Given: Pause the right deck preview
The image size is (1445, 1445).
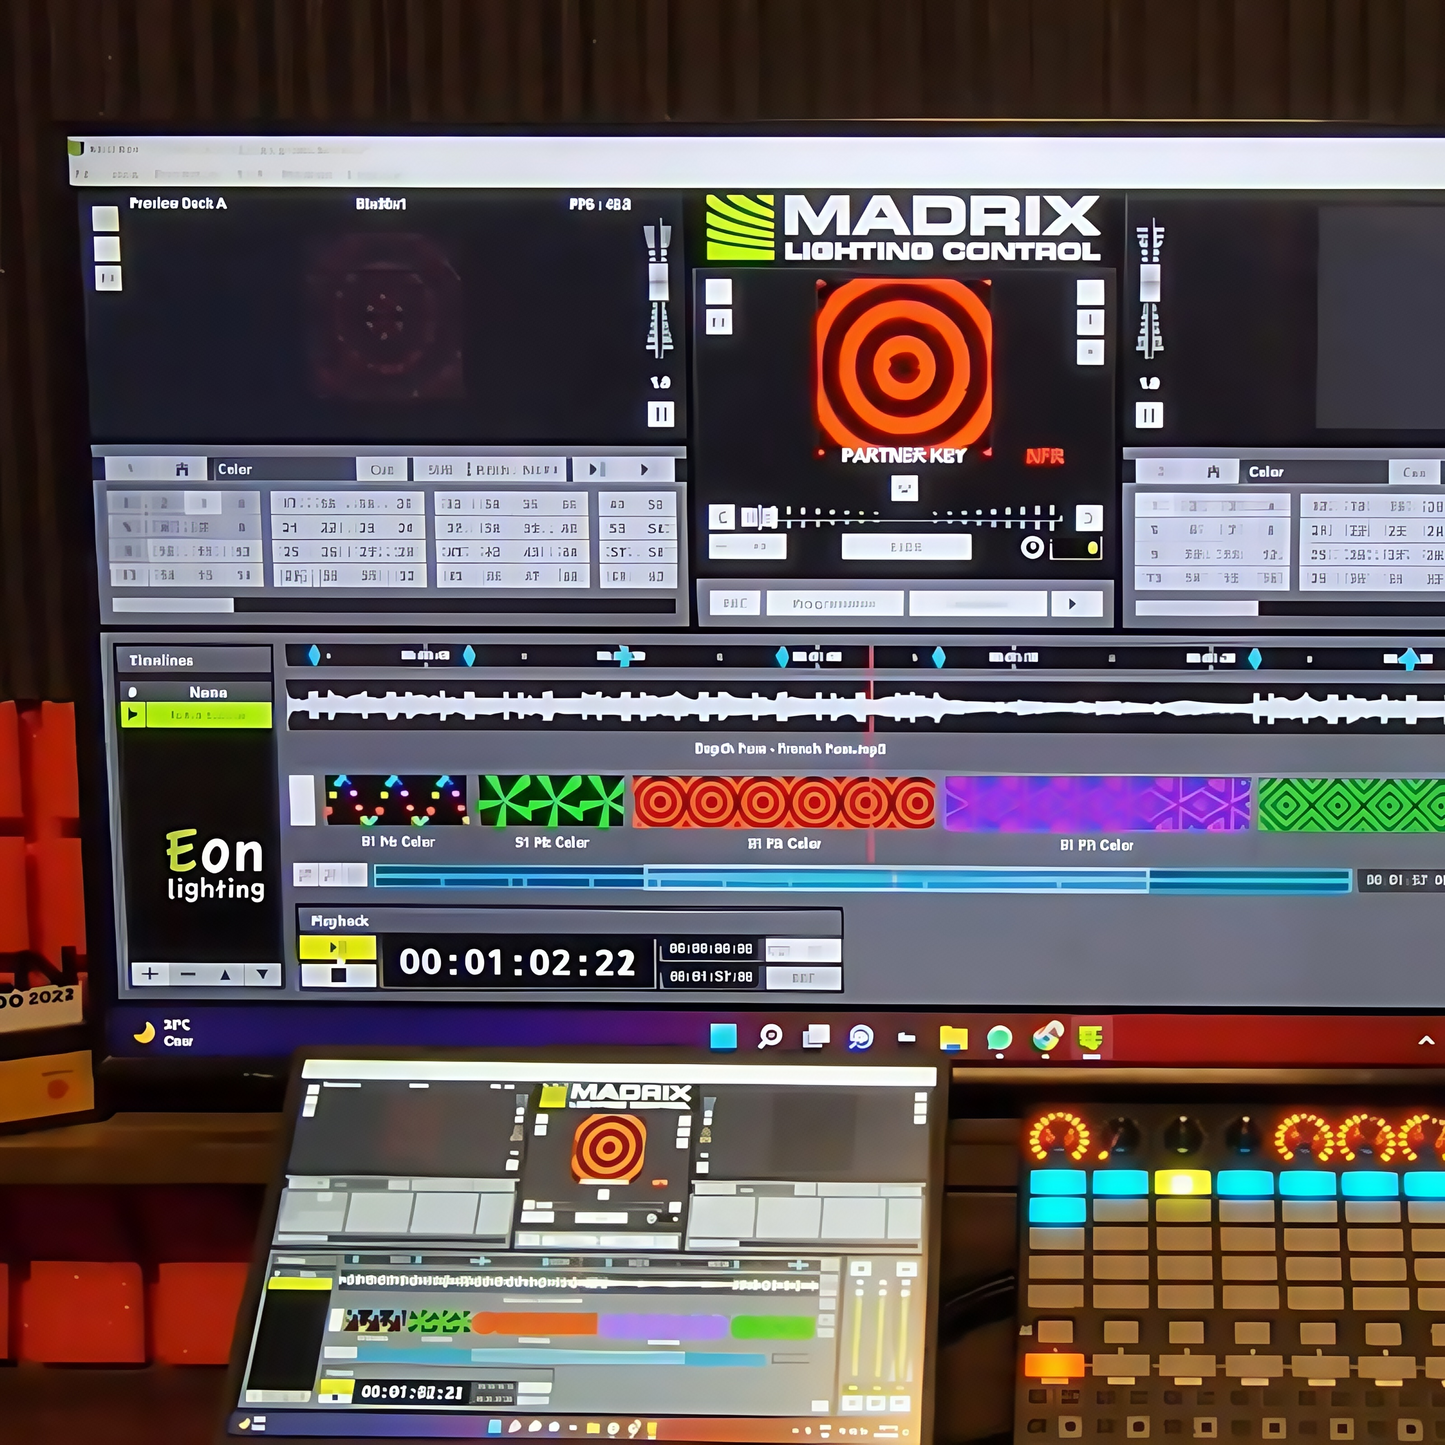Looking at the screenshot, I should [1149, 415].
